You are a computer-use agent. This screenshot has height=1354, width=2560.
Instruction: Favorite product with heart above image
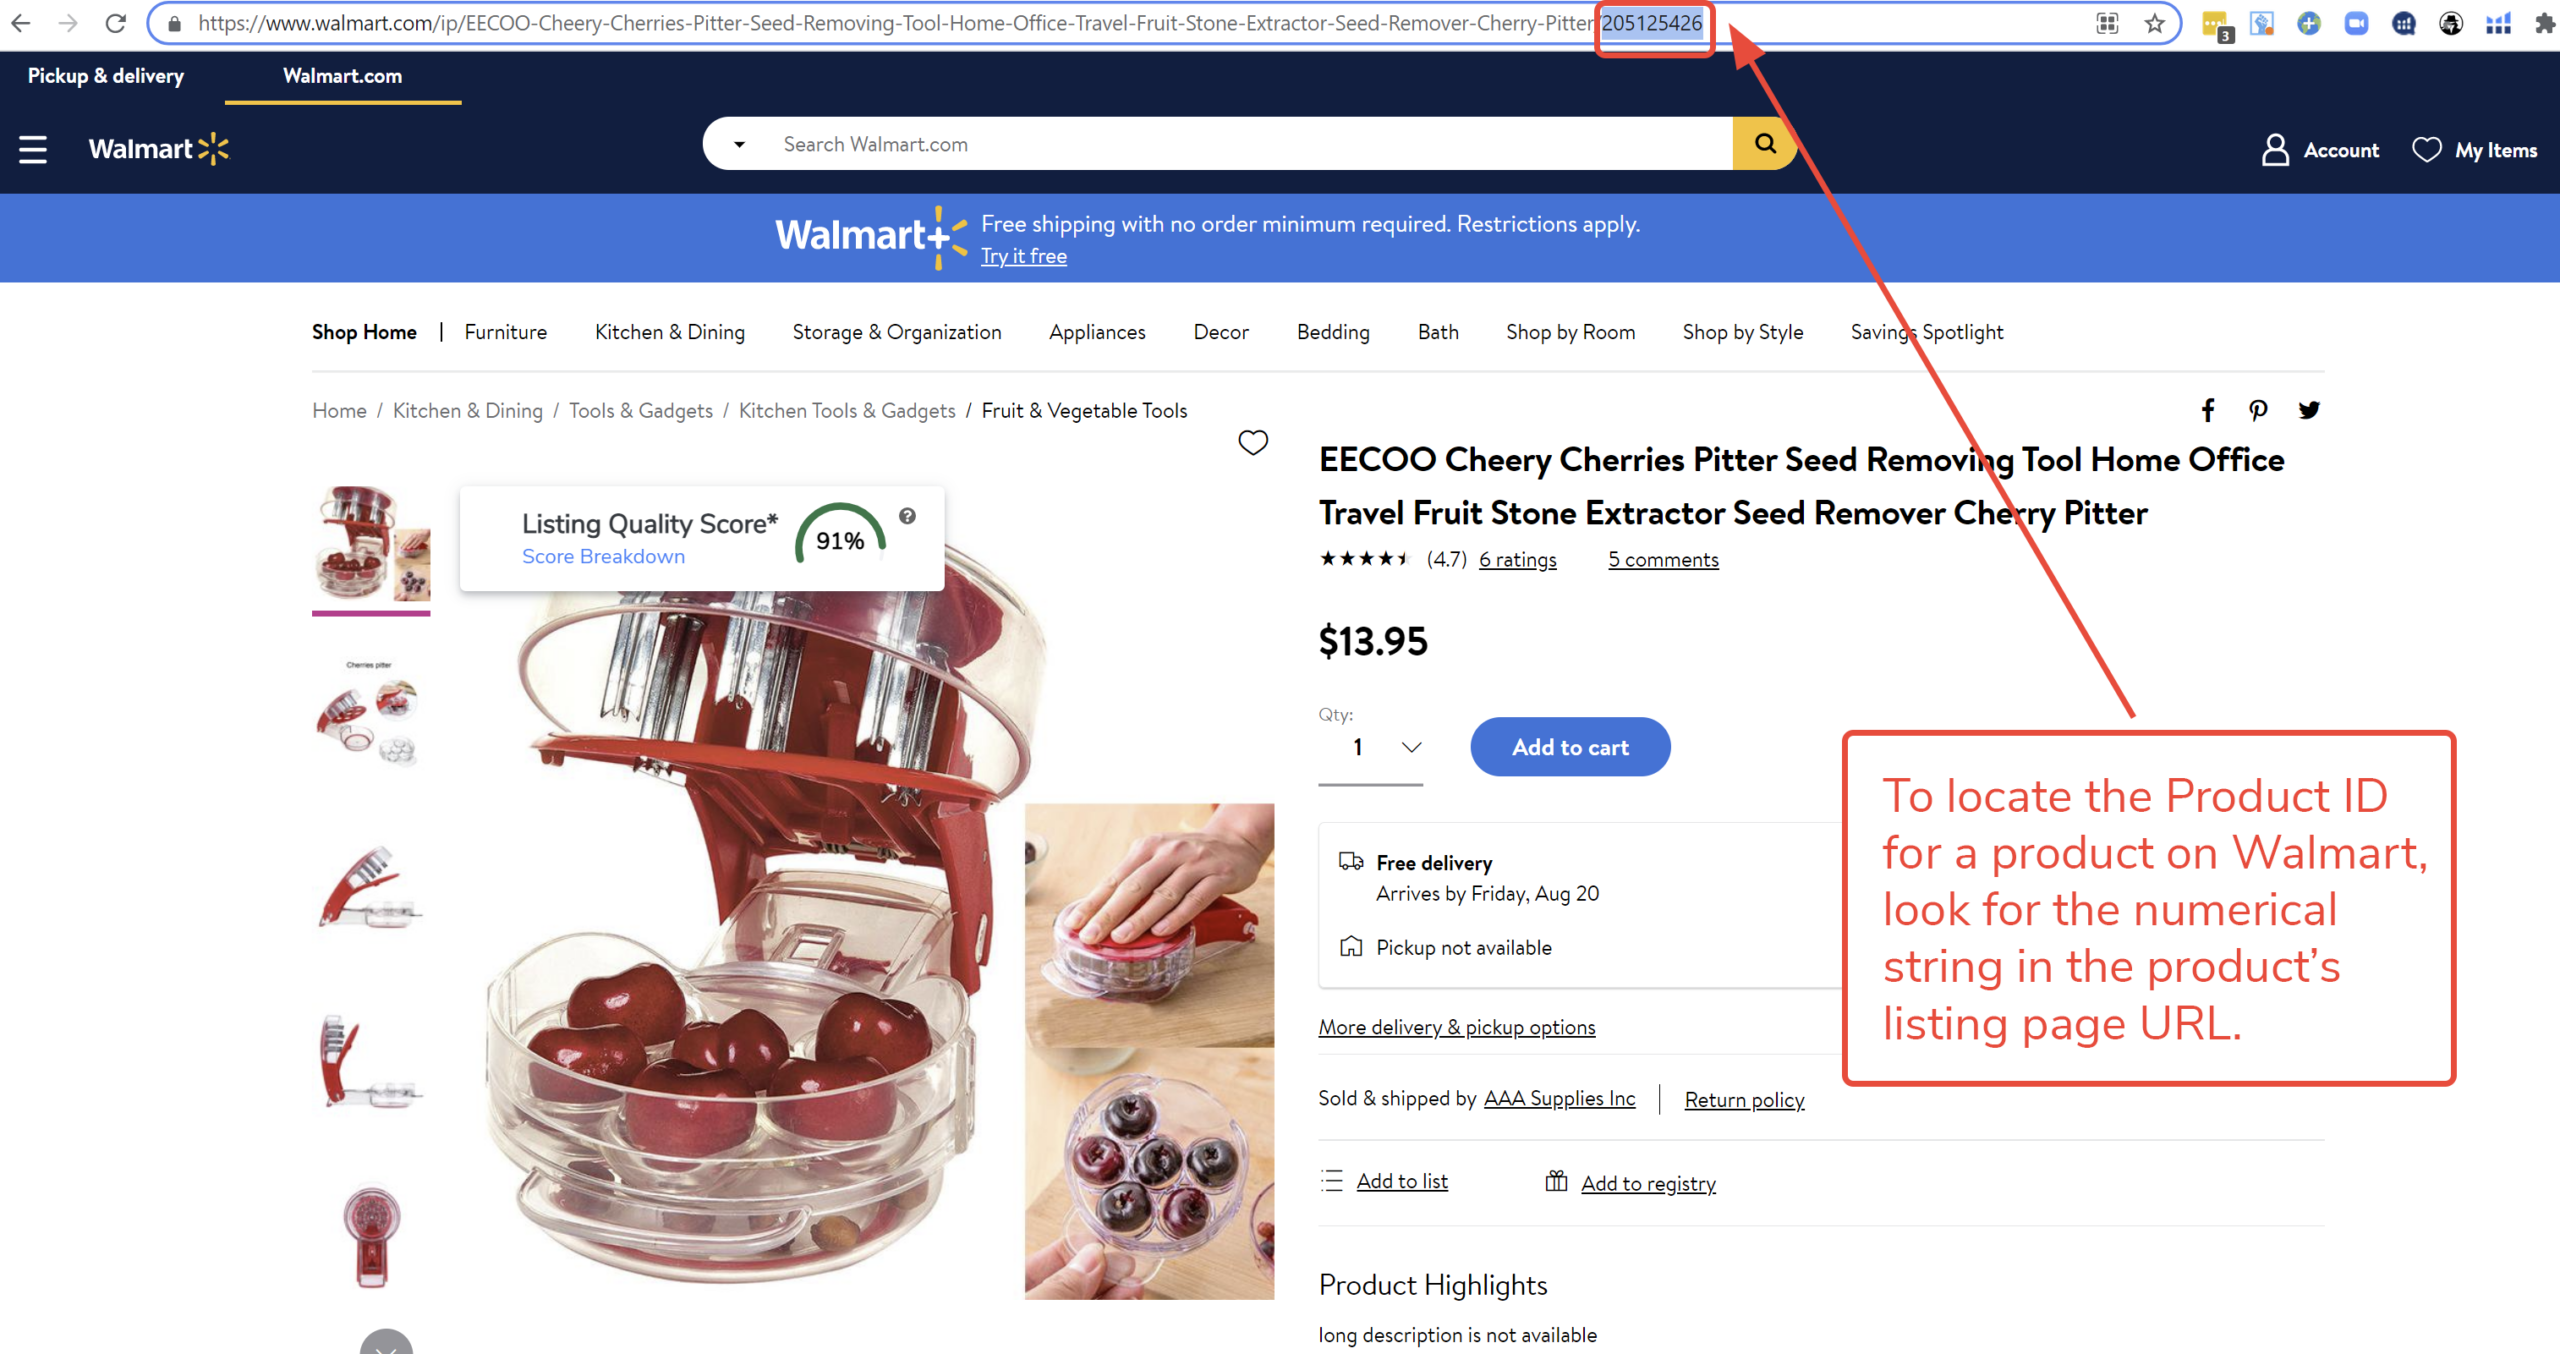[x=1253, y=442]
